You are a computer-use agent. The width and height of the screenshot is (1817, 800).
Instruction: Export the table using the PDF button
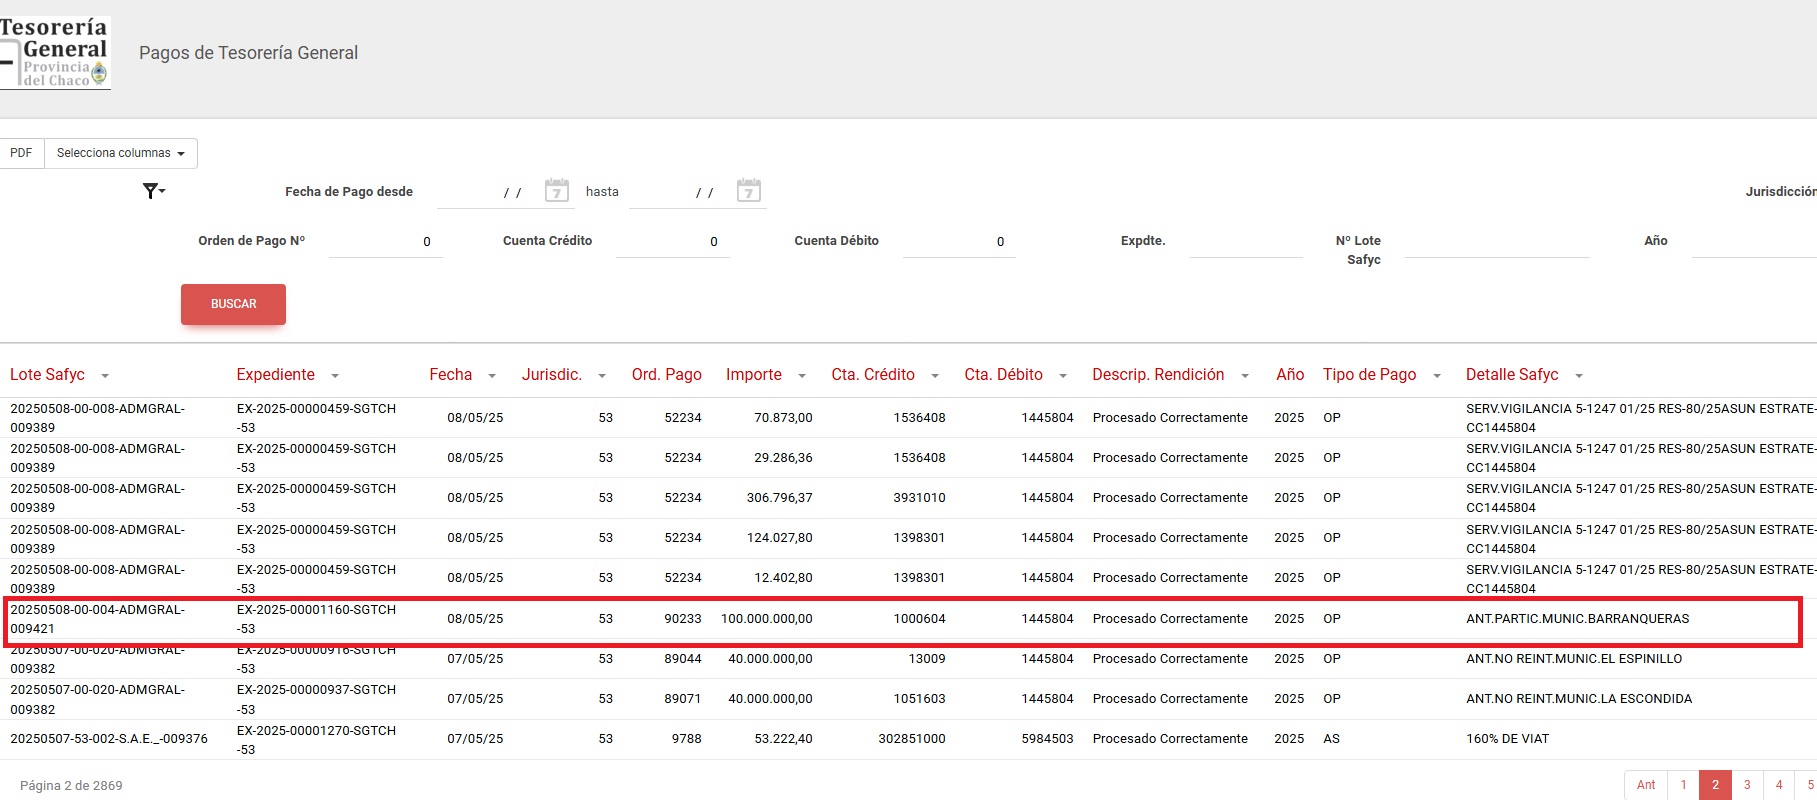21,153
